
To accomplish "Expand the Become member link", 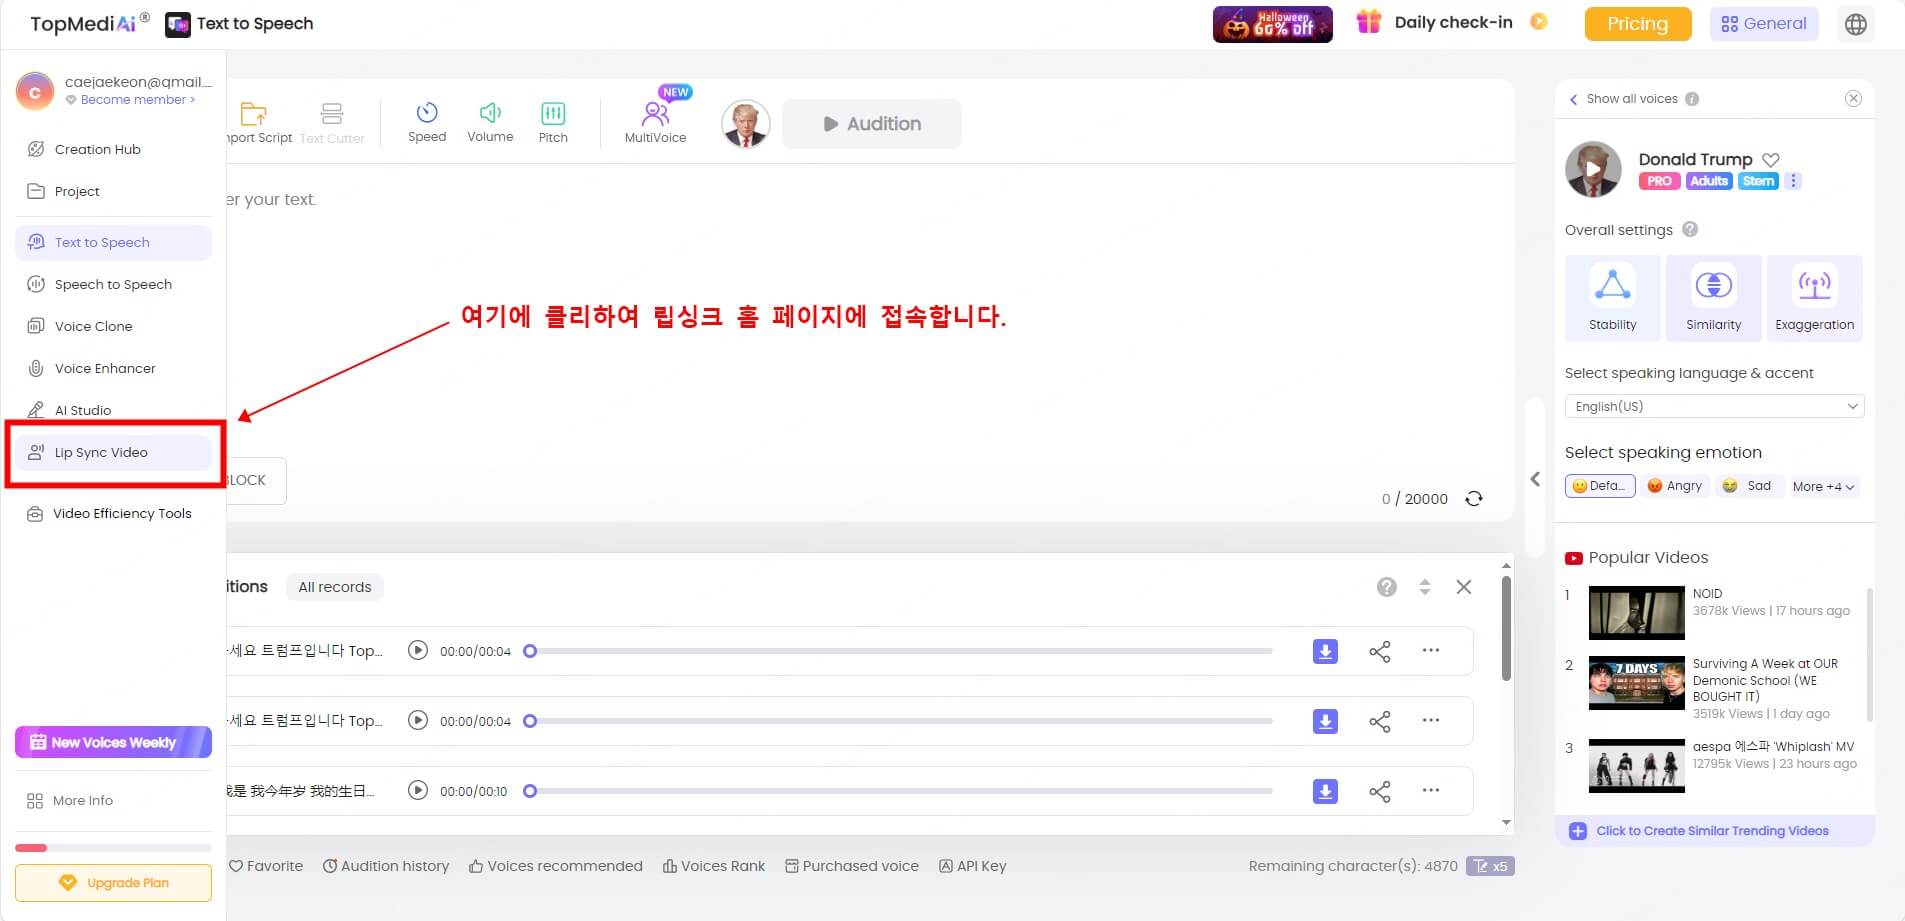I will (x=137, y=100).
